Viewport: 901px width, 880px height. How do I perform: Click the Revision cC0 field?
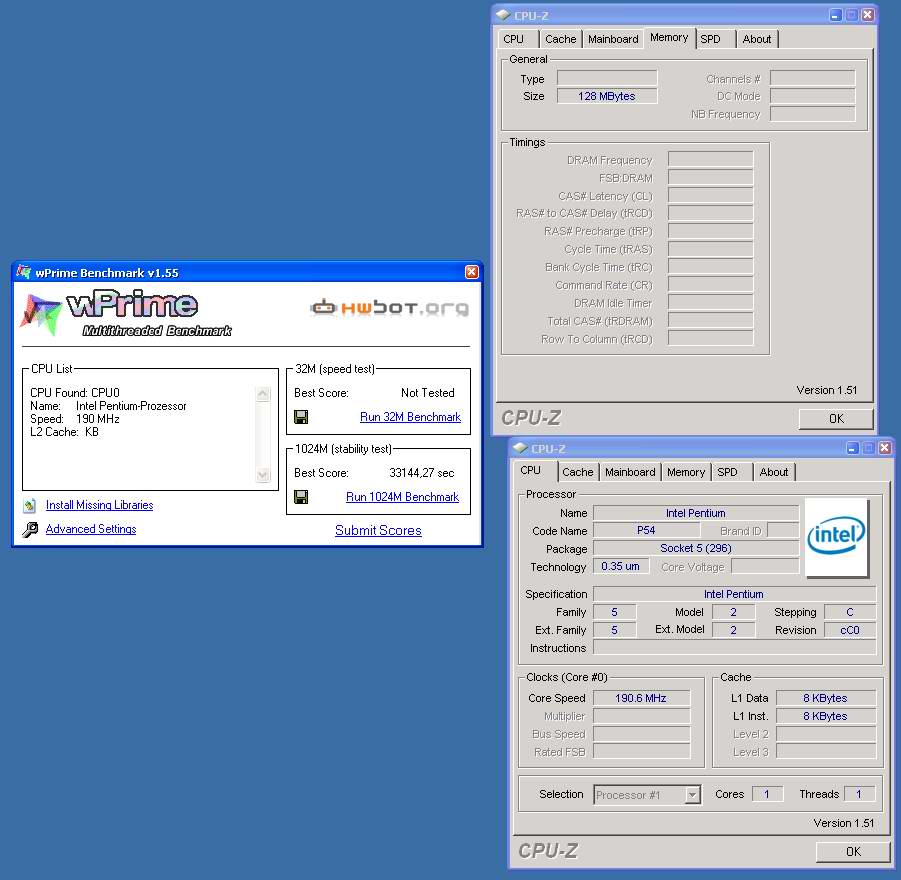click(850, 630)
